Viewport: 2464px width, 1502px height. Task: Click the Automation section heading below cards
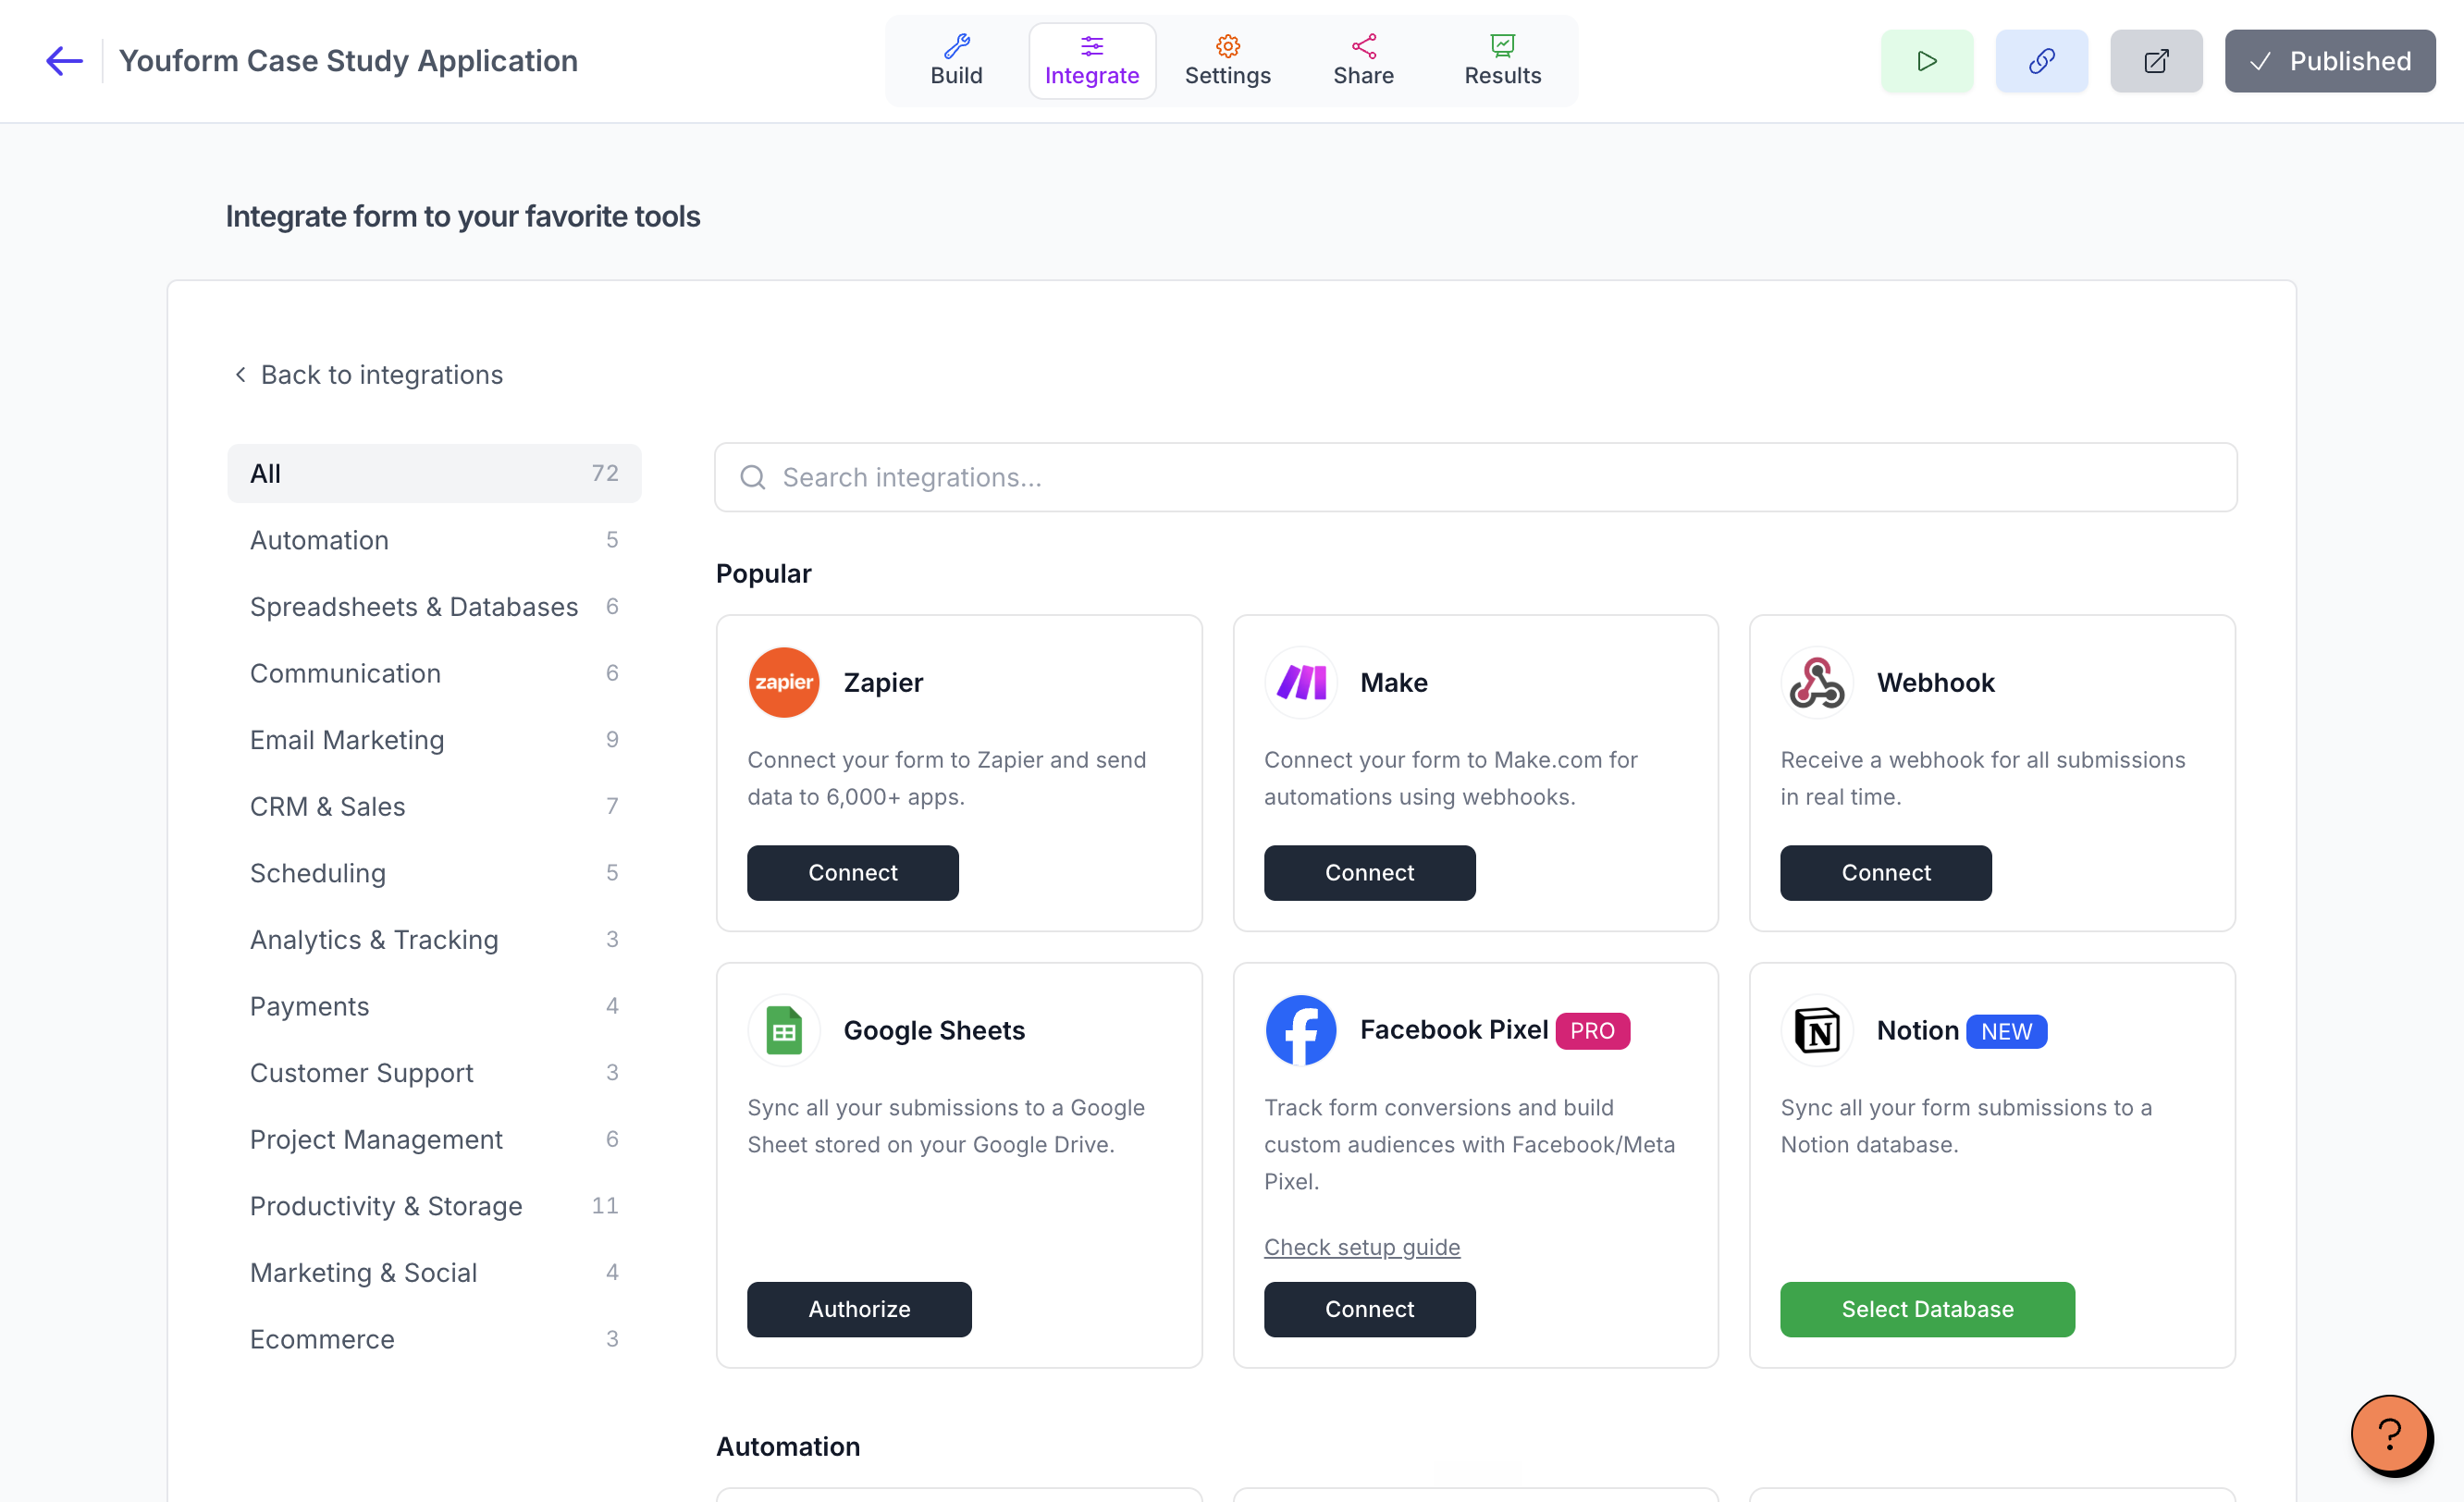788,1446
